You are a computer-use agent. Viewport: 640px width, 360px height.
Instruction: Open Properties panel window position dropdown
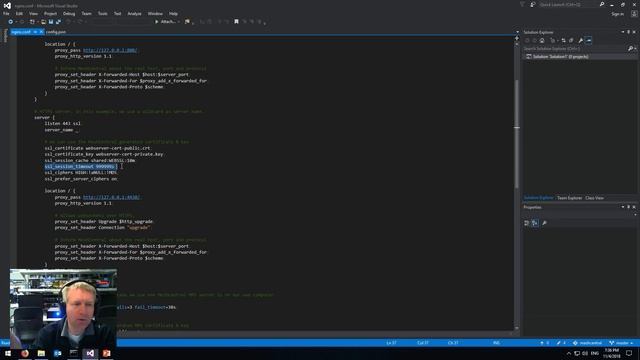623,207
